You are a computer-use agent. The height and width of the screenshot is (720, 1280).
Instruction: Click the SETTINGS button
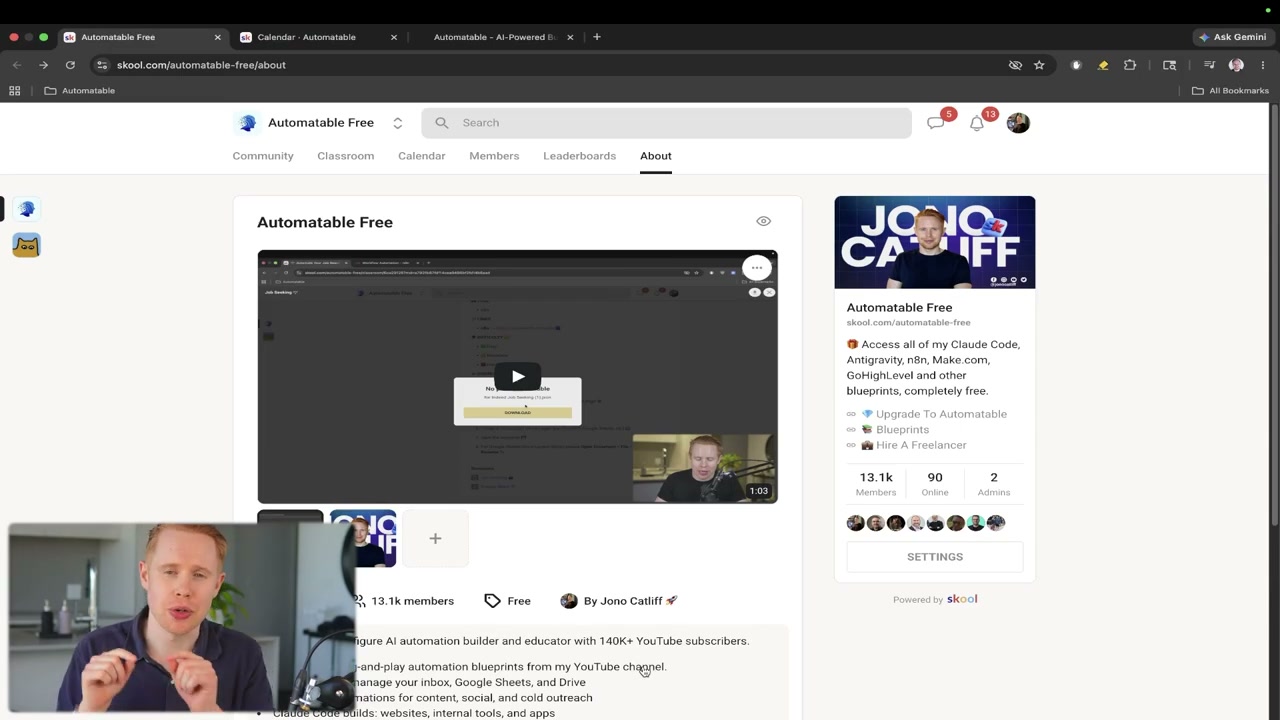[x=935, y=557]
